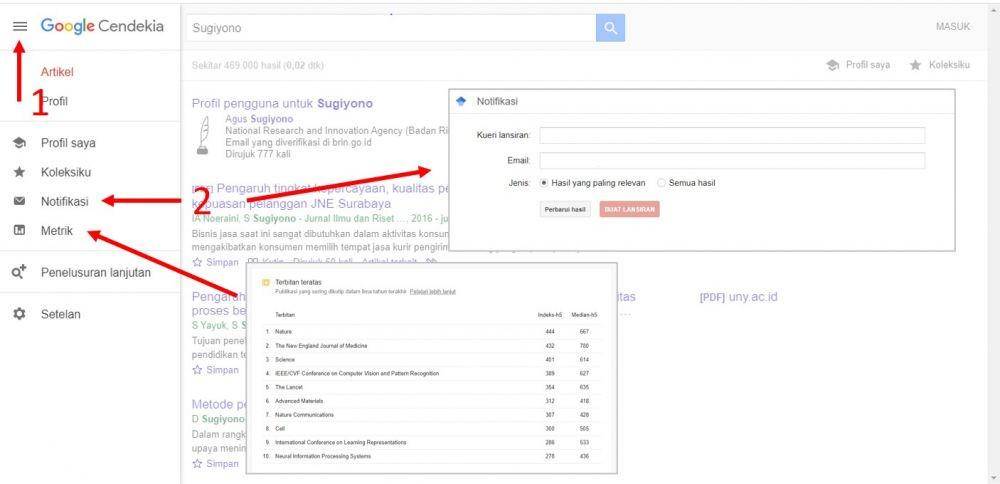
Task: Click the search box containing Sugiyono
Action: (x=392, y=28)
